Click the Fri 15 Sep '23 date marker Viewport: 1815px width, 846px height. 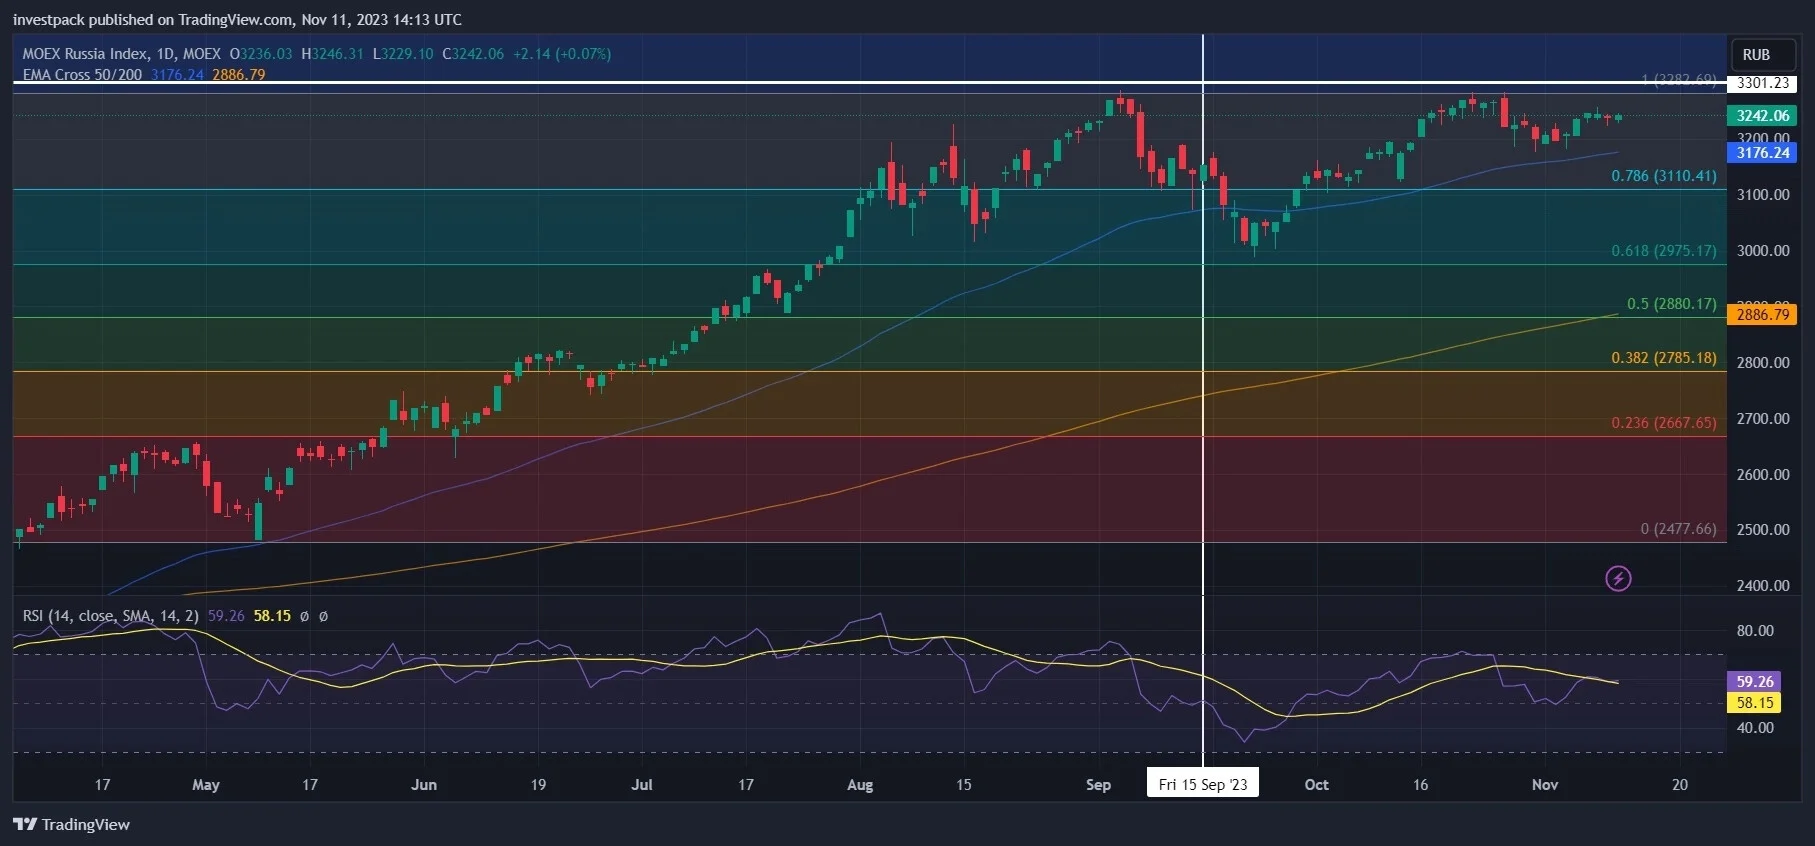tap(1203, 784)
